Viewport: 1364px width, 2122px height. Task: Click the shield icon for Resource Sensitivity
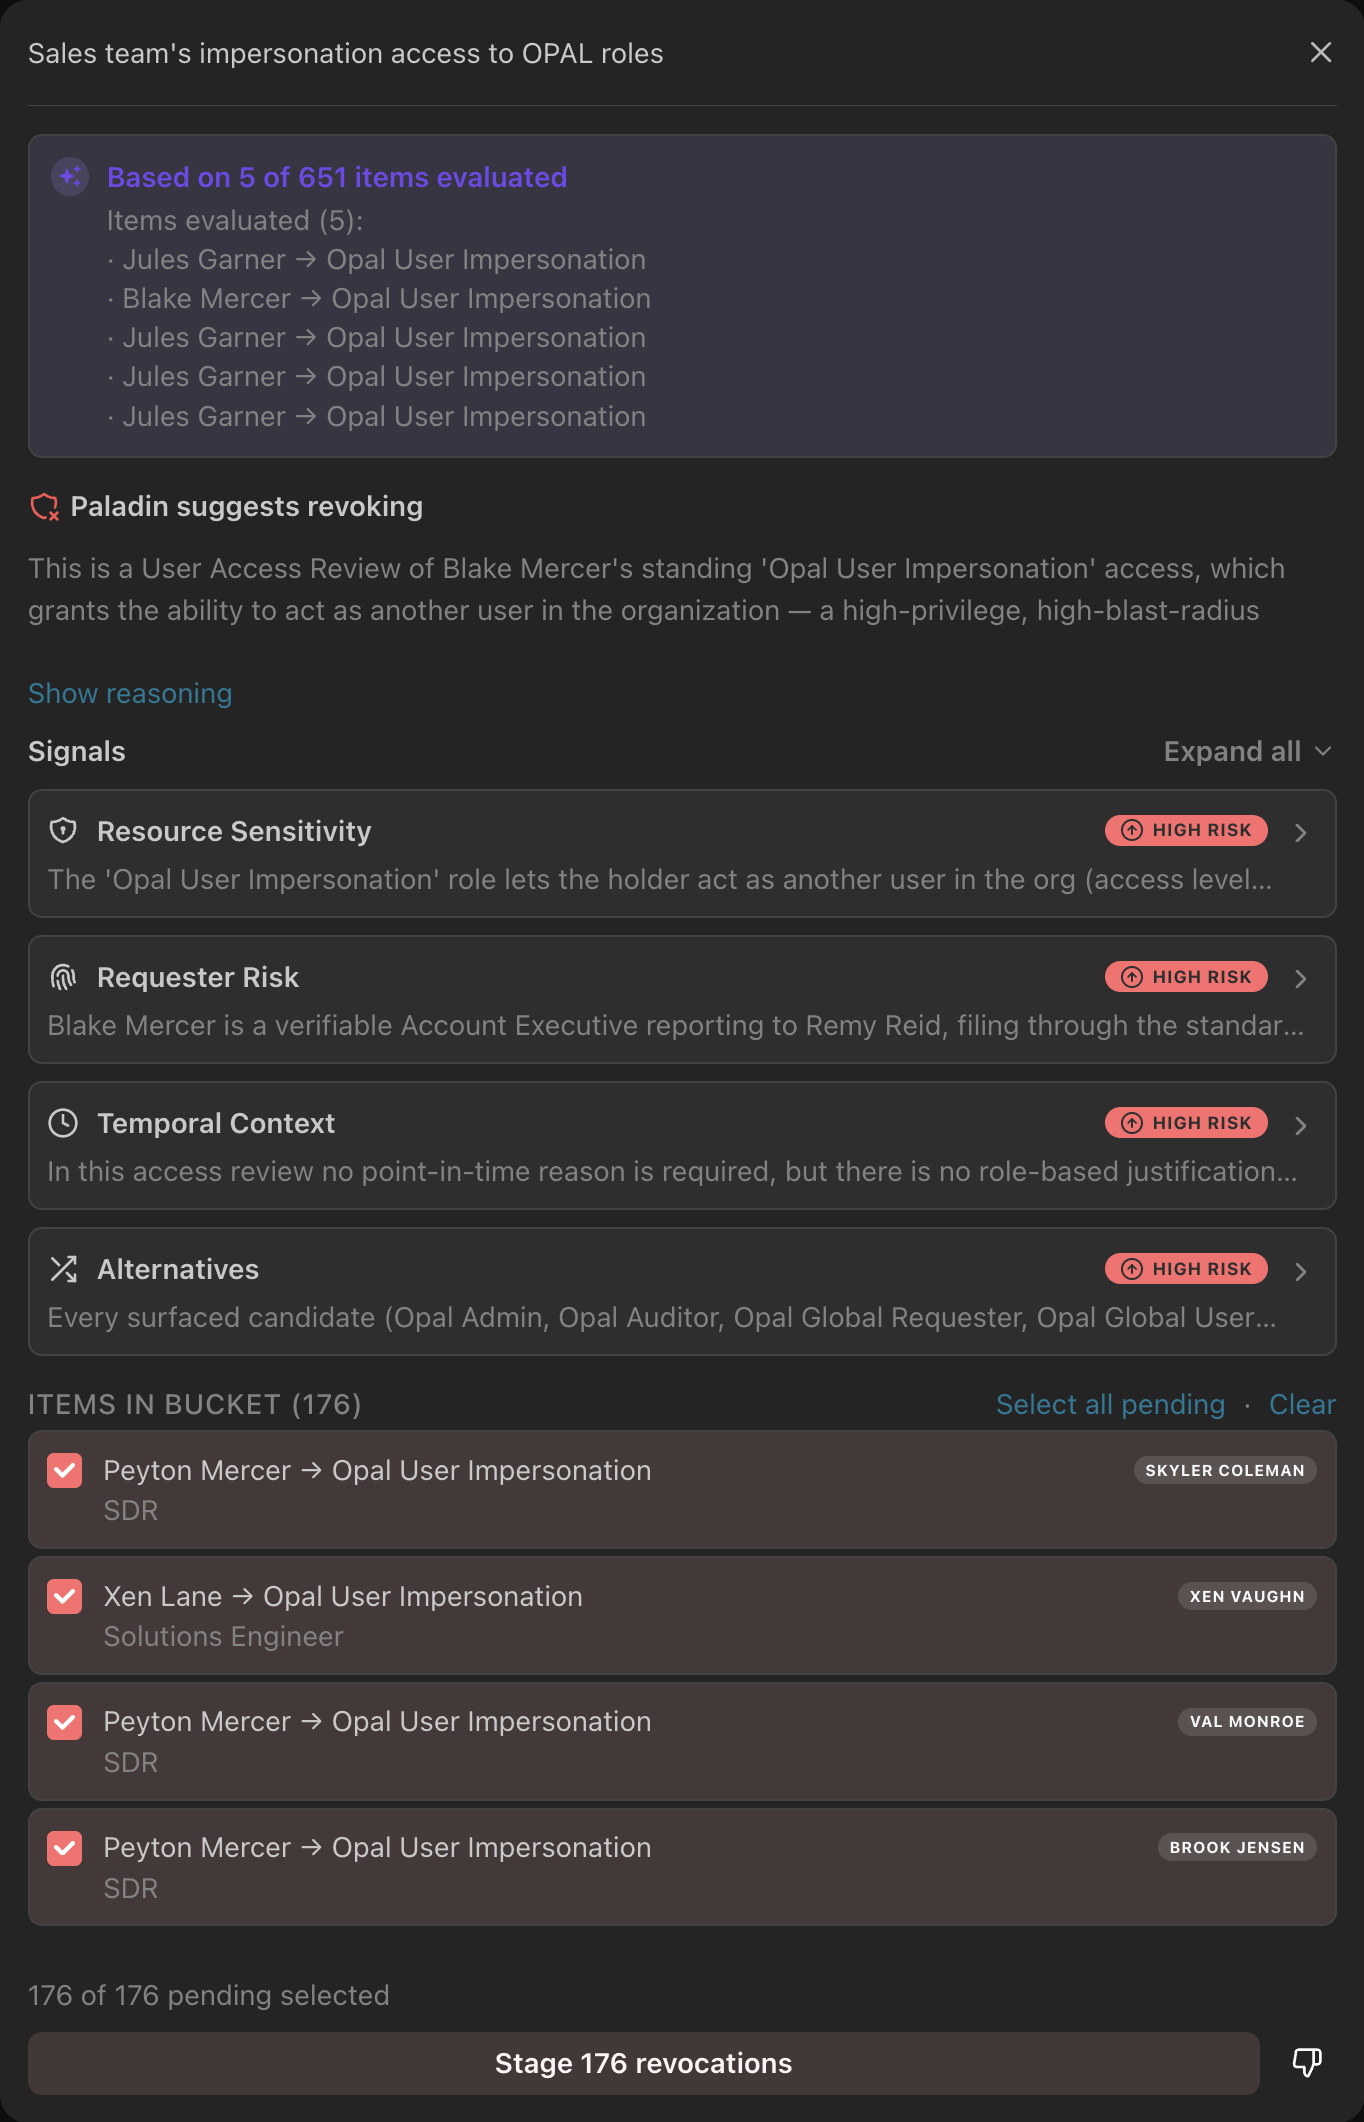(x=63, y=831)
